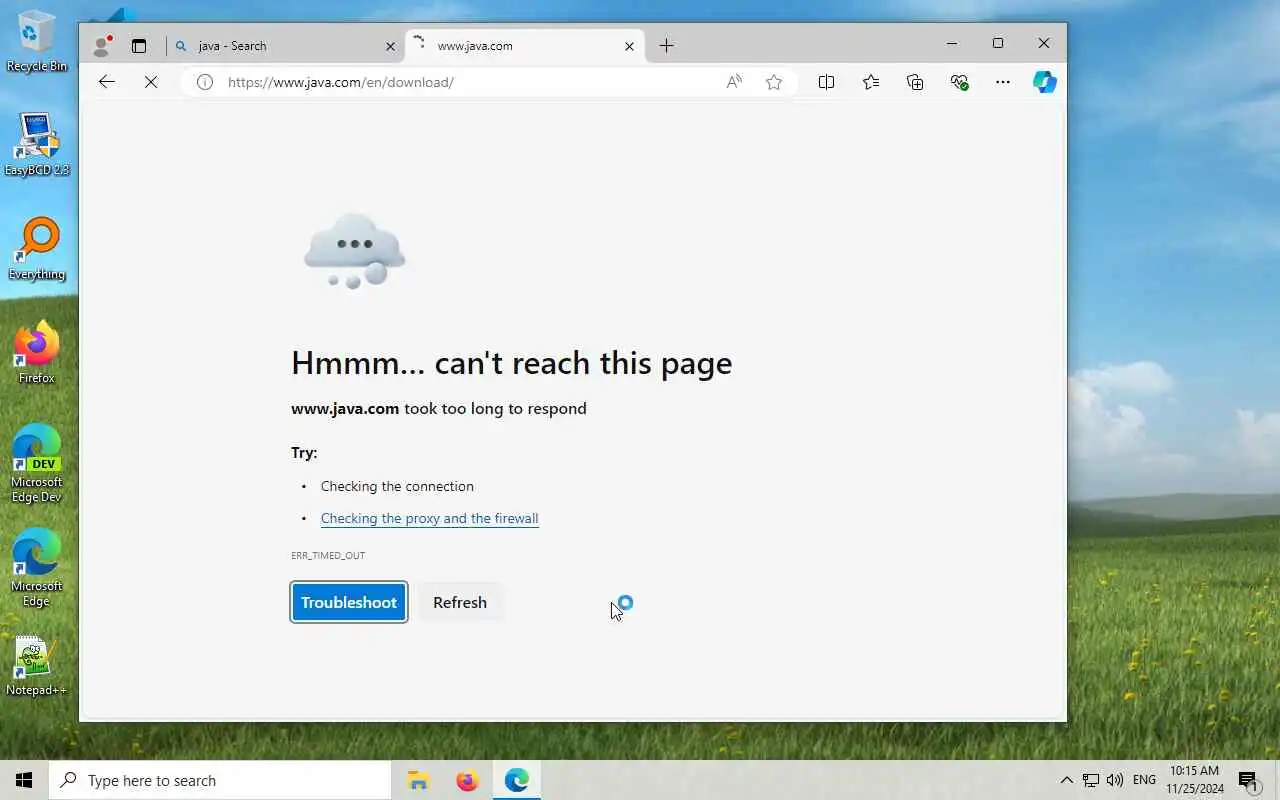View site information icon in address bar
The width and height of the screenshot is (1280, 800).
(205, 82)
